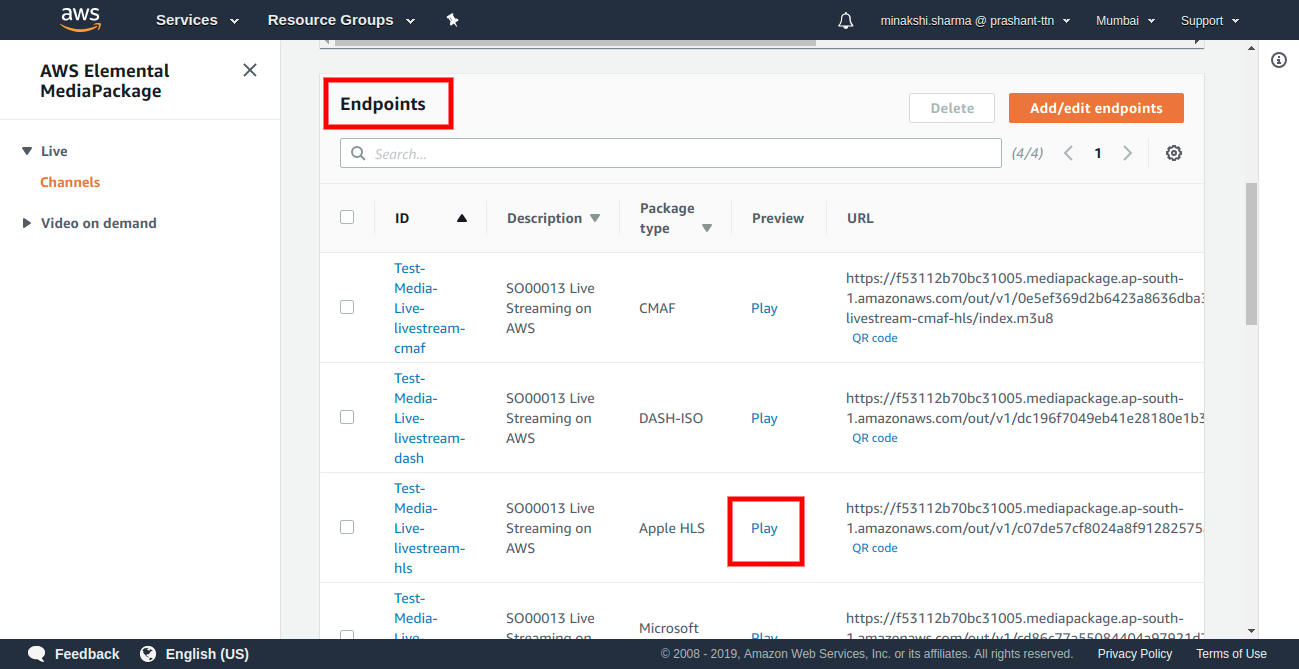Show QR code for DASH-ISO endpoint
1299x669 pixels.
tap(875, 438)
